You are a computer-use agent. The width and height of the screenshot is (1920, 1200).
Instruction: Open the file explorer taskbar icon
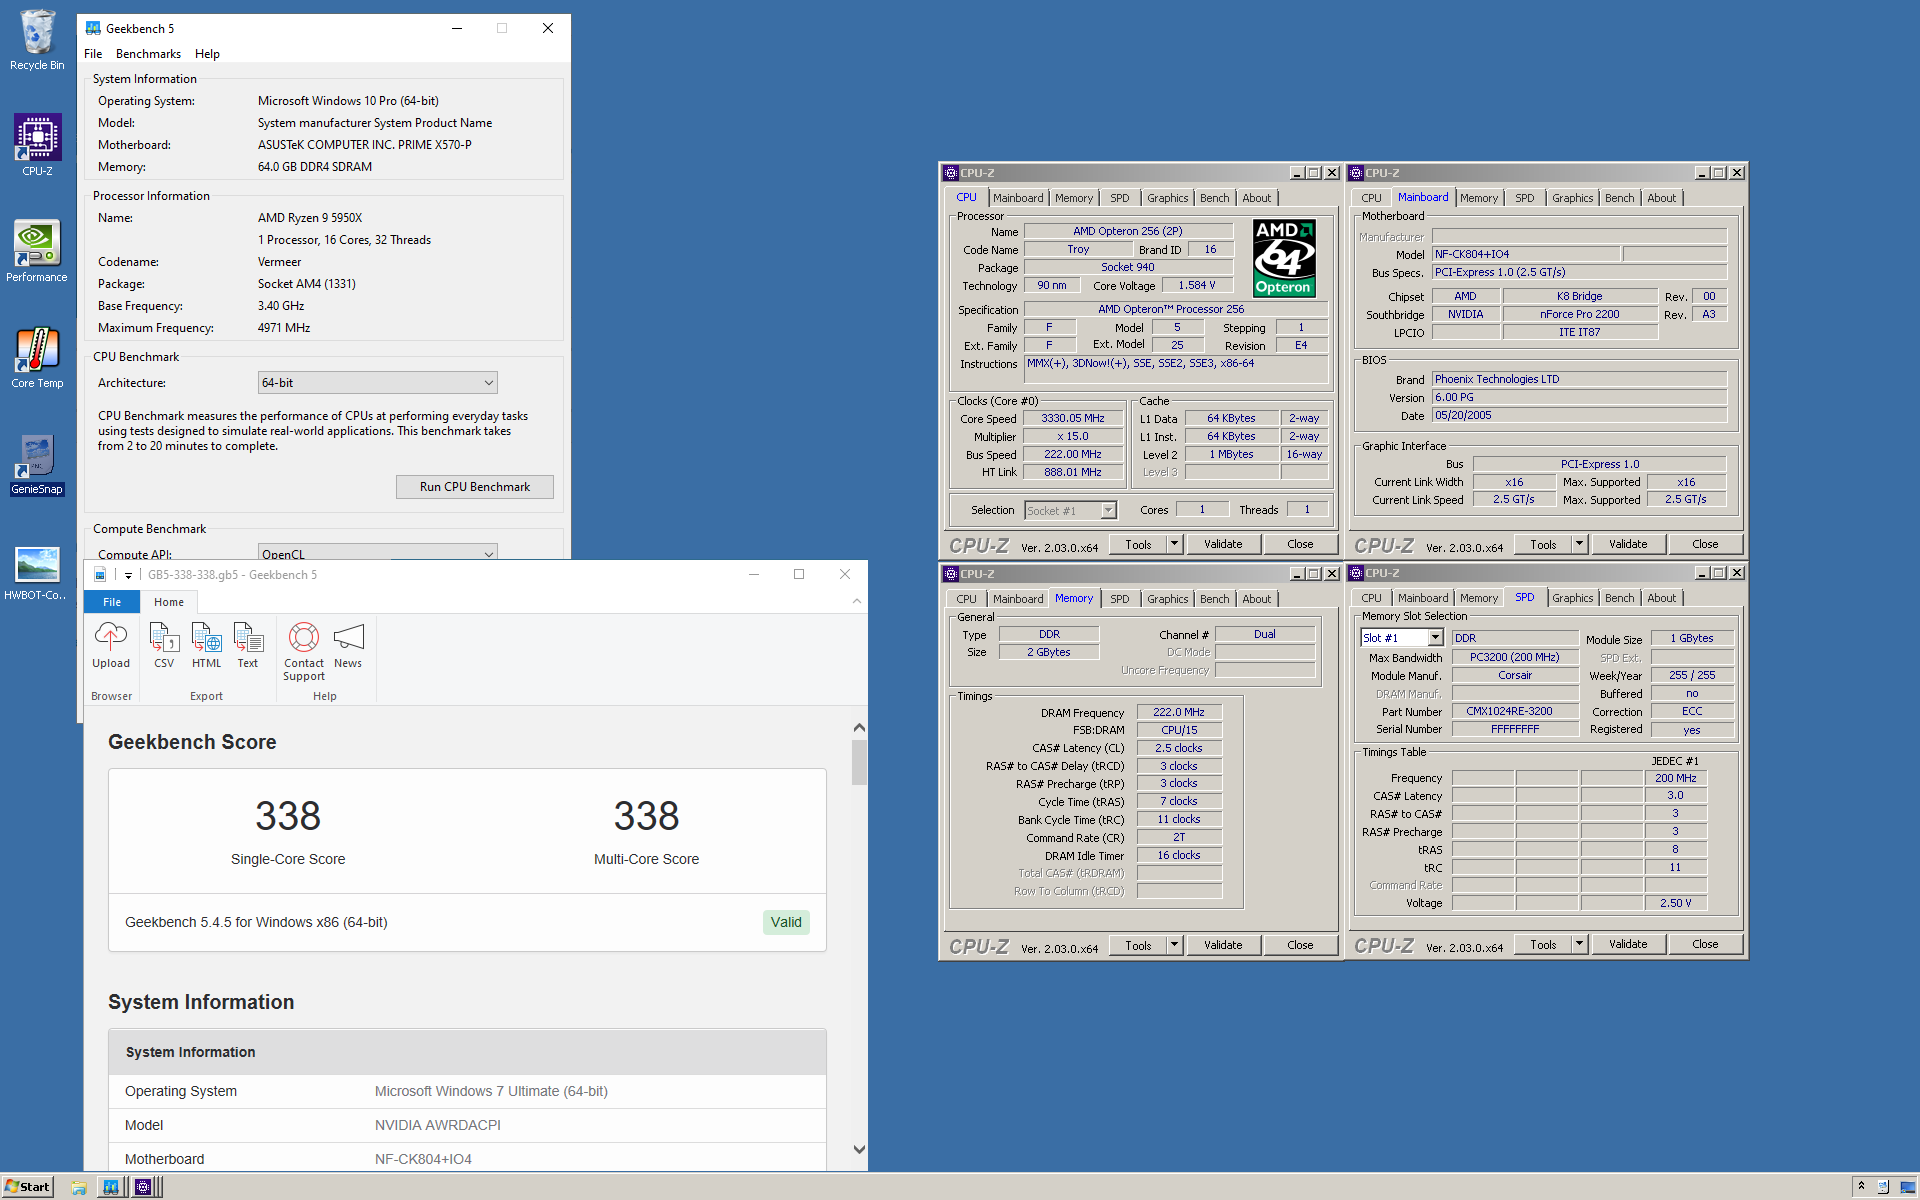click(79, 1187)
